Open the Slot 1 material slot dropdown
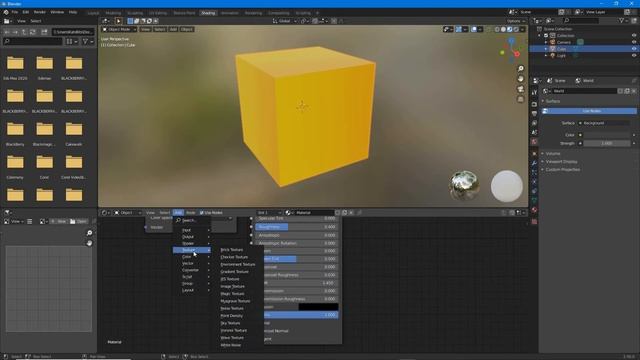Image resolution: width=640 pixels, height=360 pixels. point(269,213)
